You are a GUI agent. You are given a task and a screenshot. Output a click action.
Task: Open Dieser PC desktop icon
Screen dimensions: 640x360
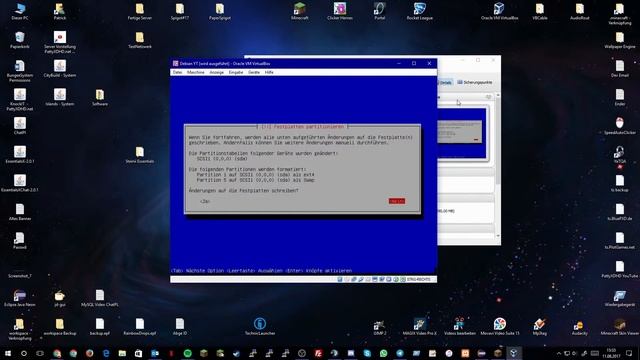click(20, 11)
